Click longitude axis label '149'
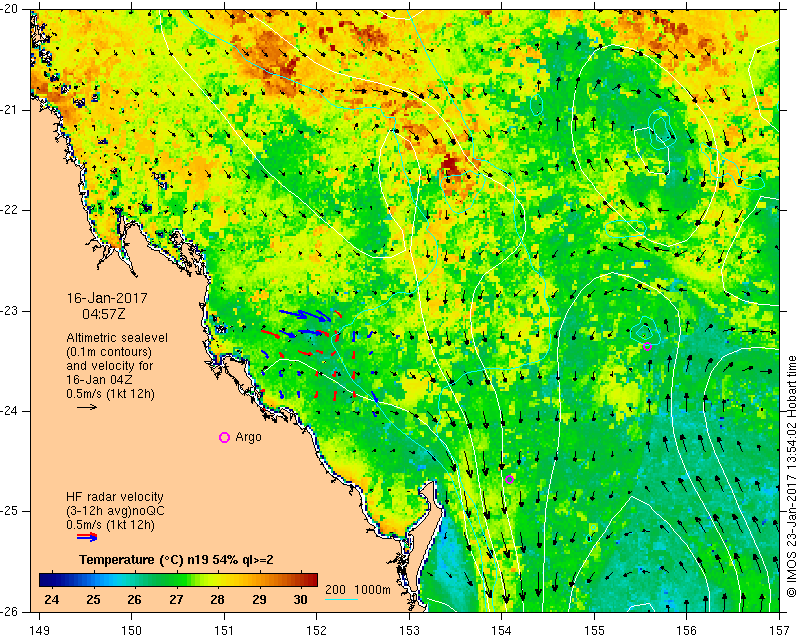 [x=40, y=631]
